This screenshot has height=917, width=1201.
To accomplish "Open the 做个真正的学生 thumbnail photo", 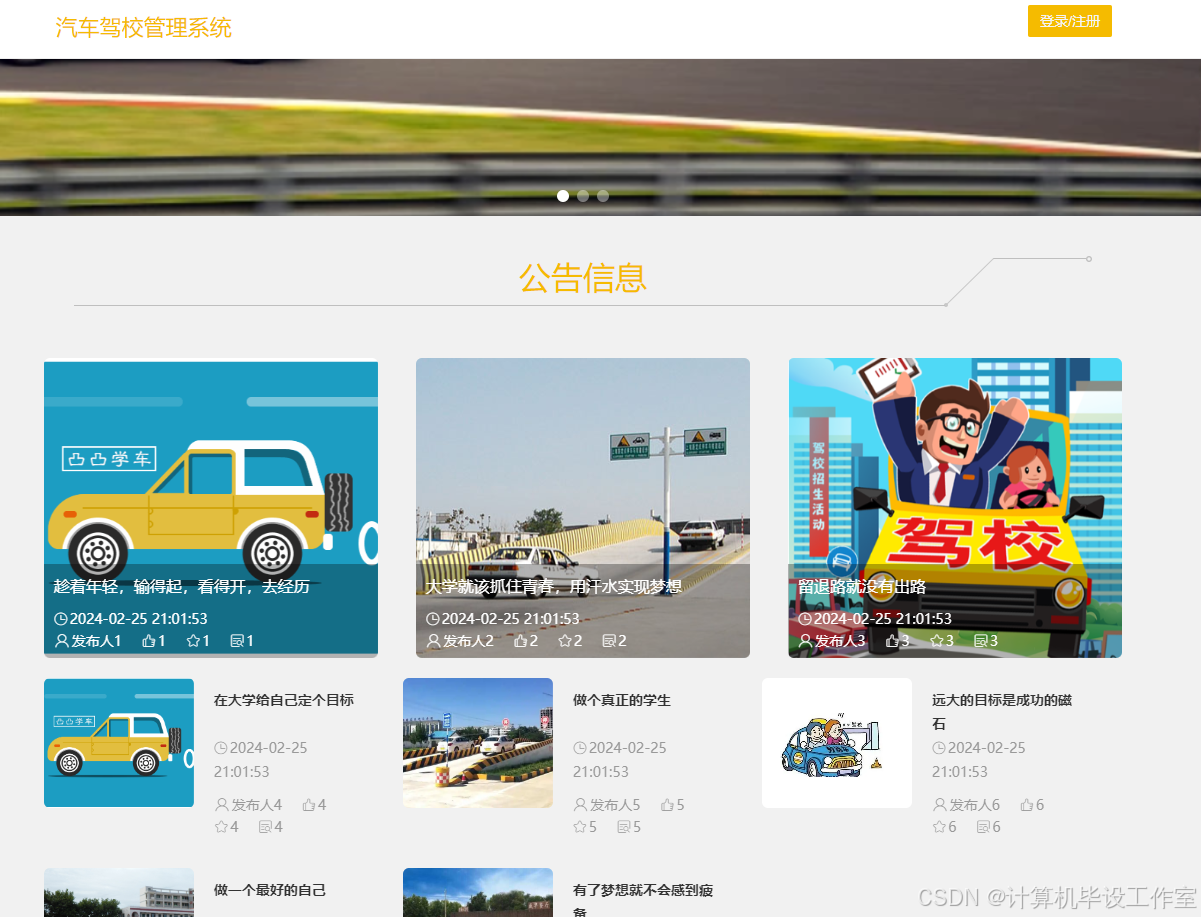I will click(x=478, y=743).
